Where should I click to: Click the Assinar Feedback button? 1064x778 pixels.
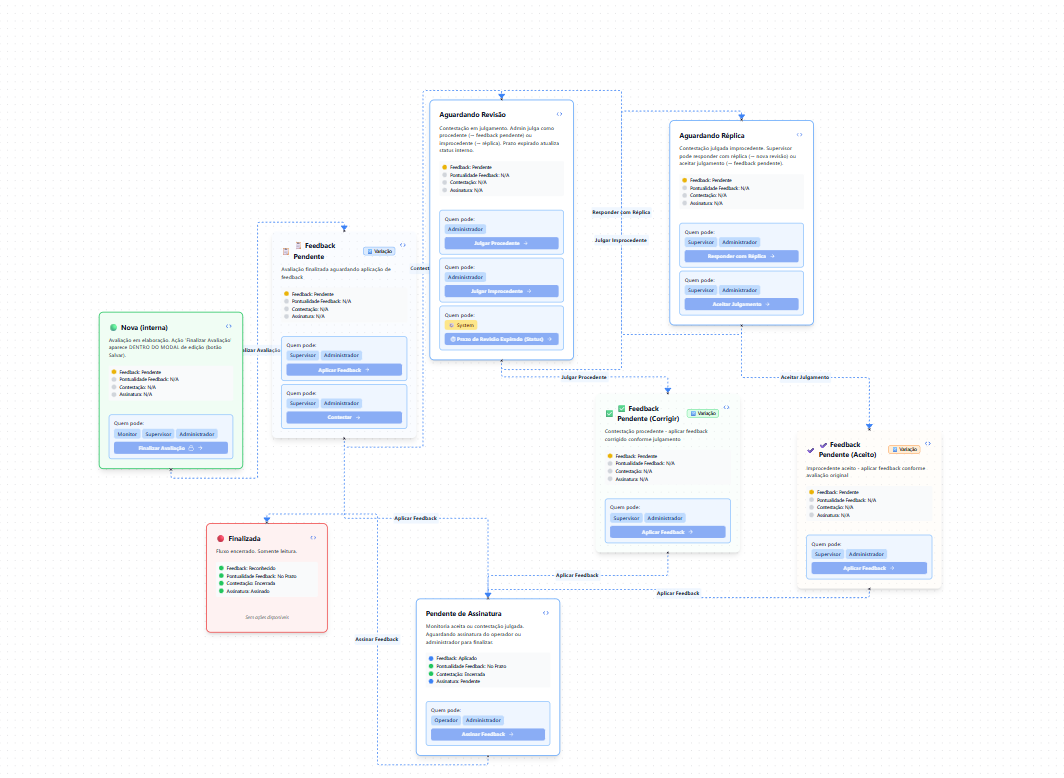coord(487,733)
